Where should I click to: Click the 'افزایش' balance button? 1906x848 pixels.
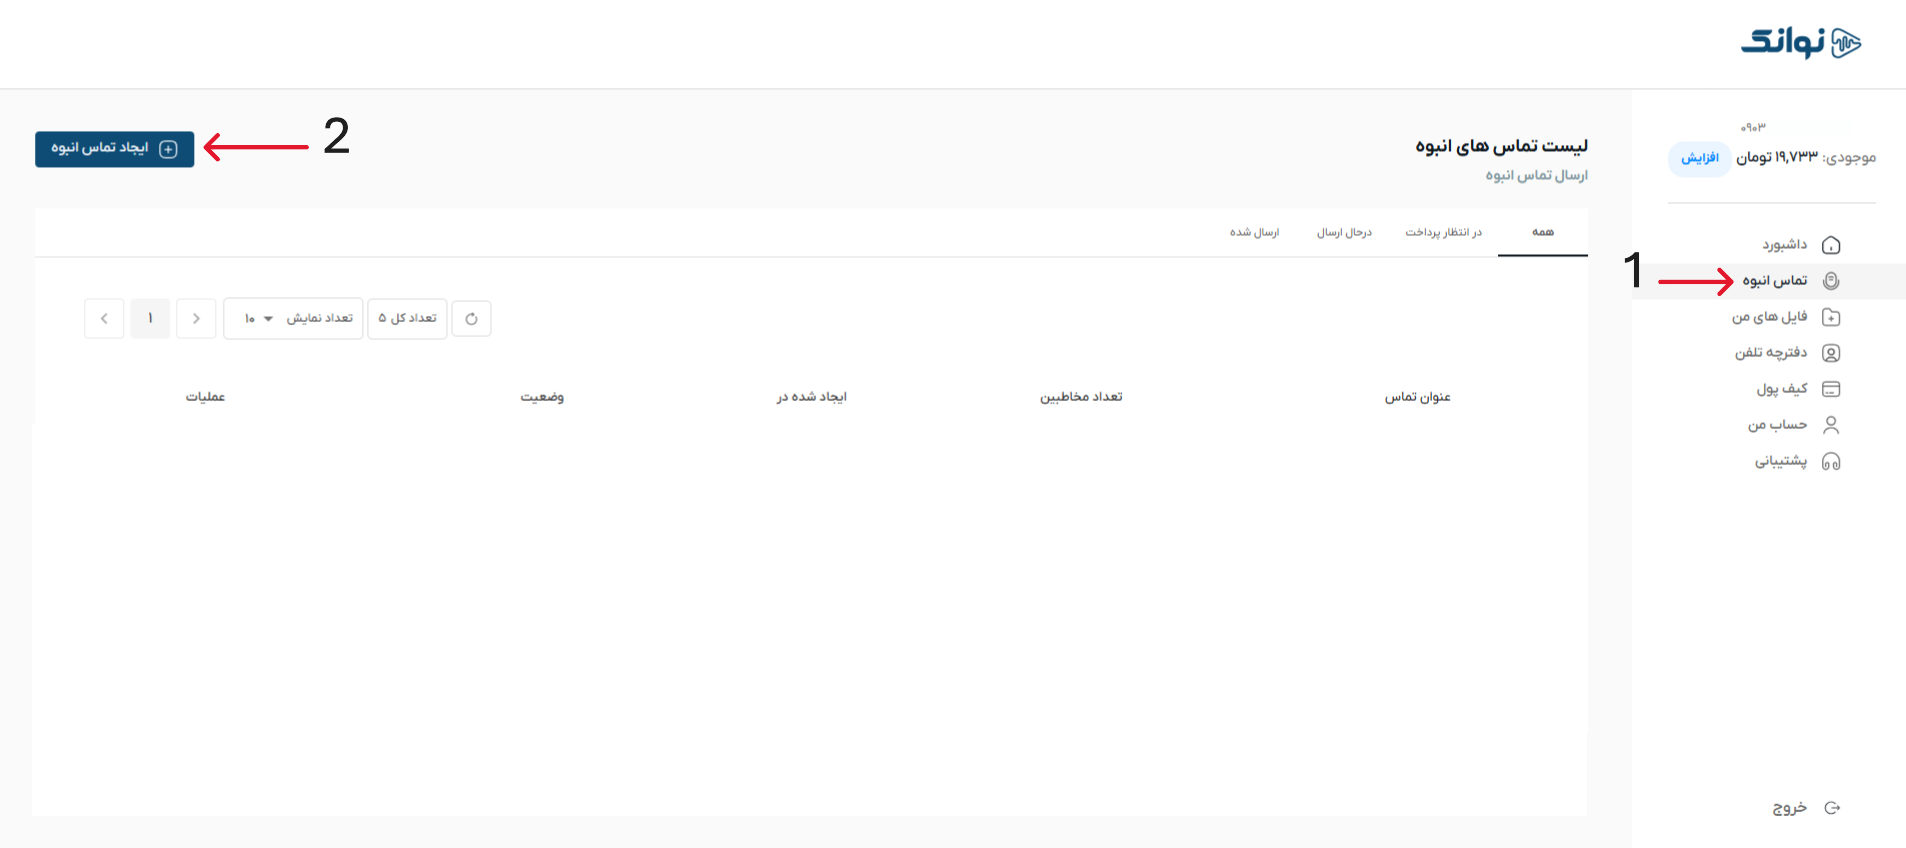tap(1699, 158)
